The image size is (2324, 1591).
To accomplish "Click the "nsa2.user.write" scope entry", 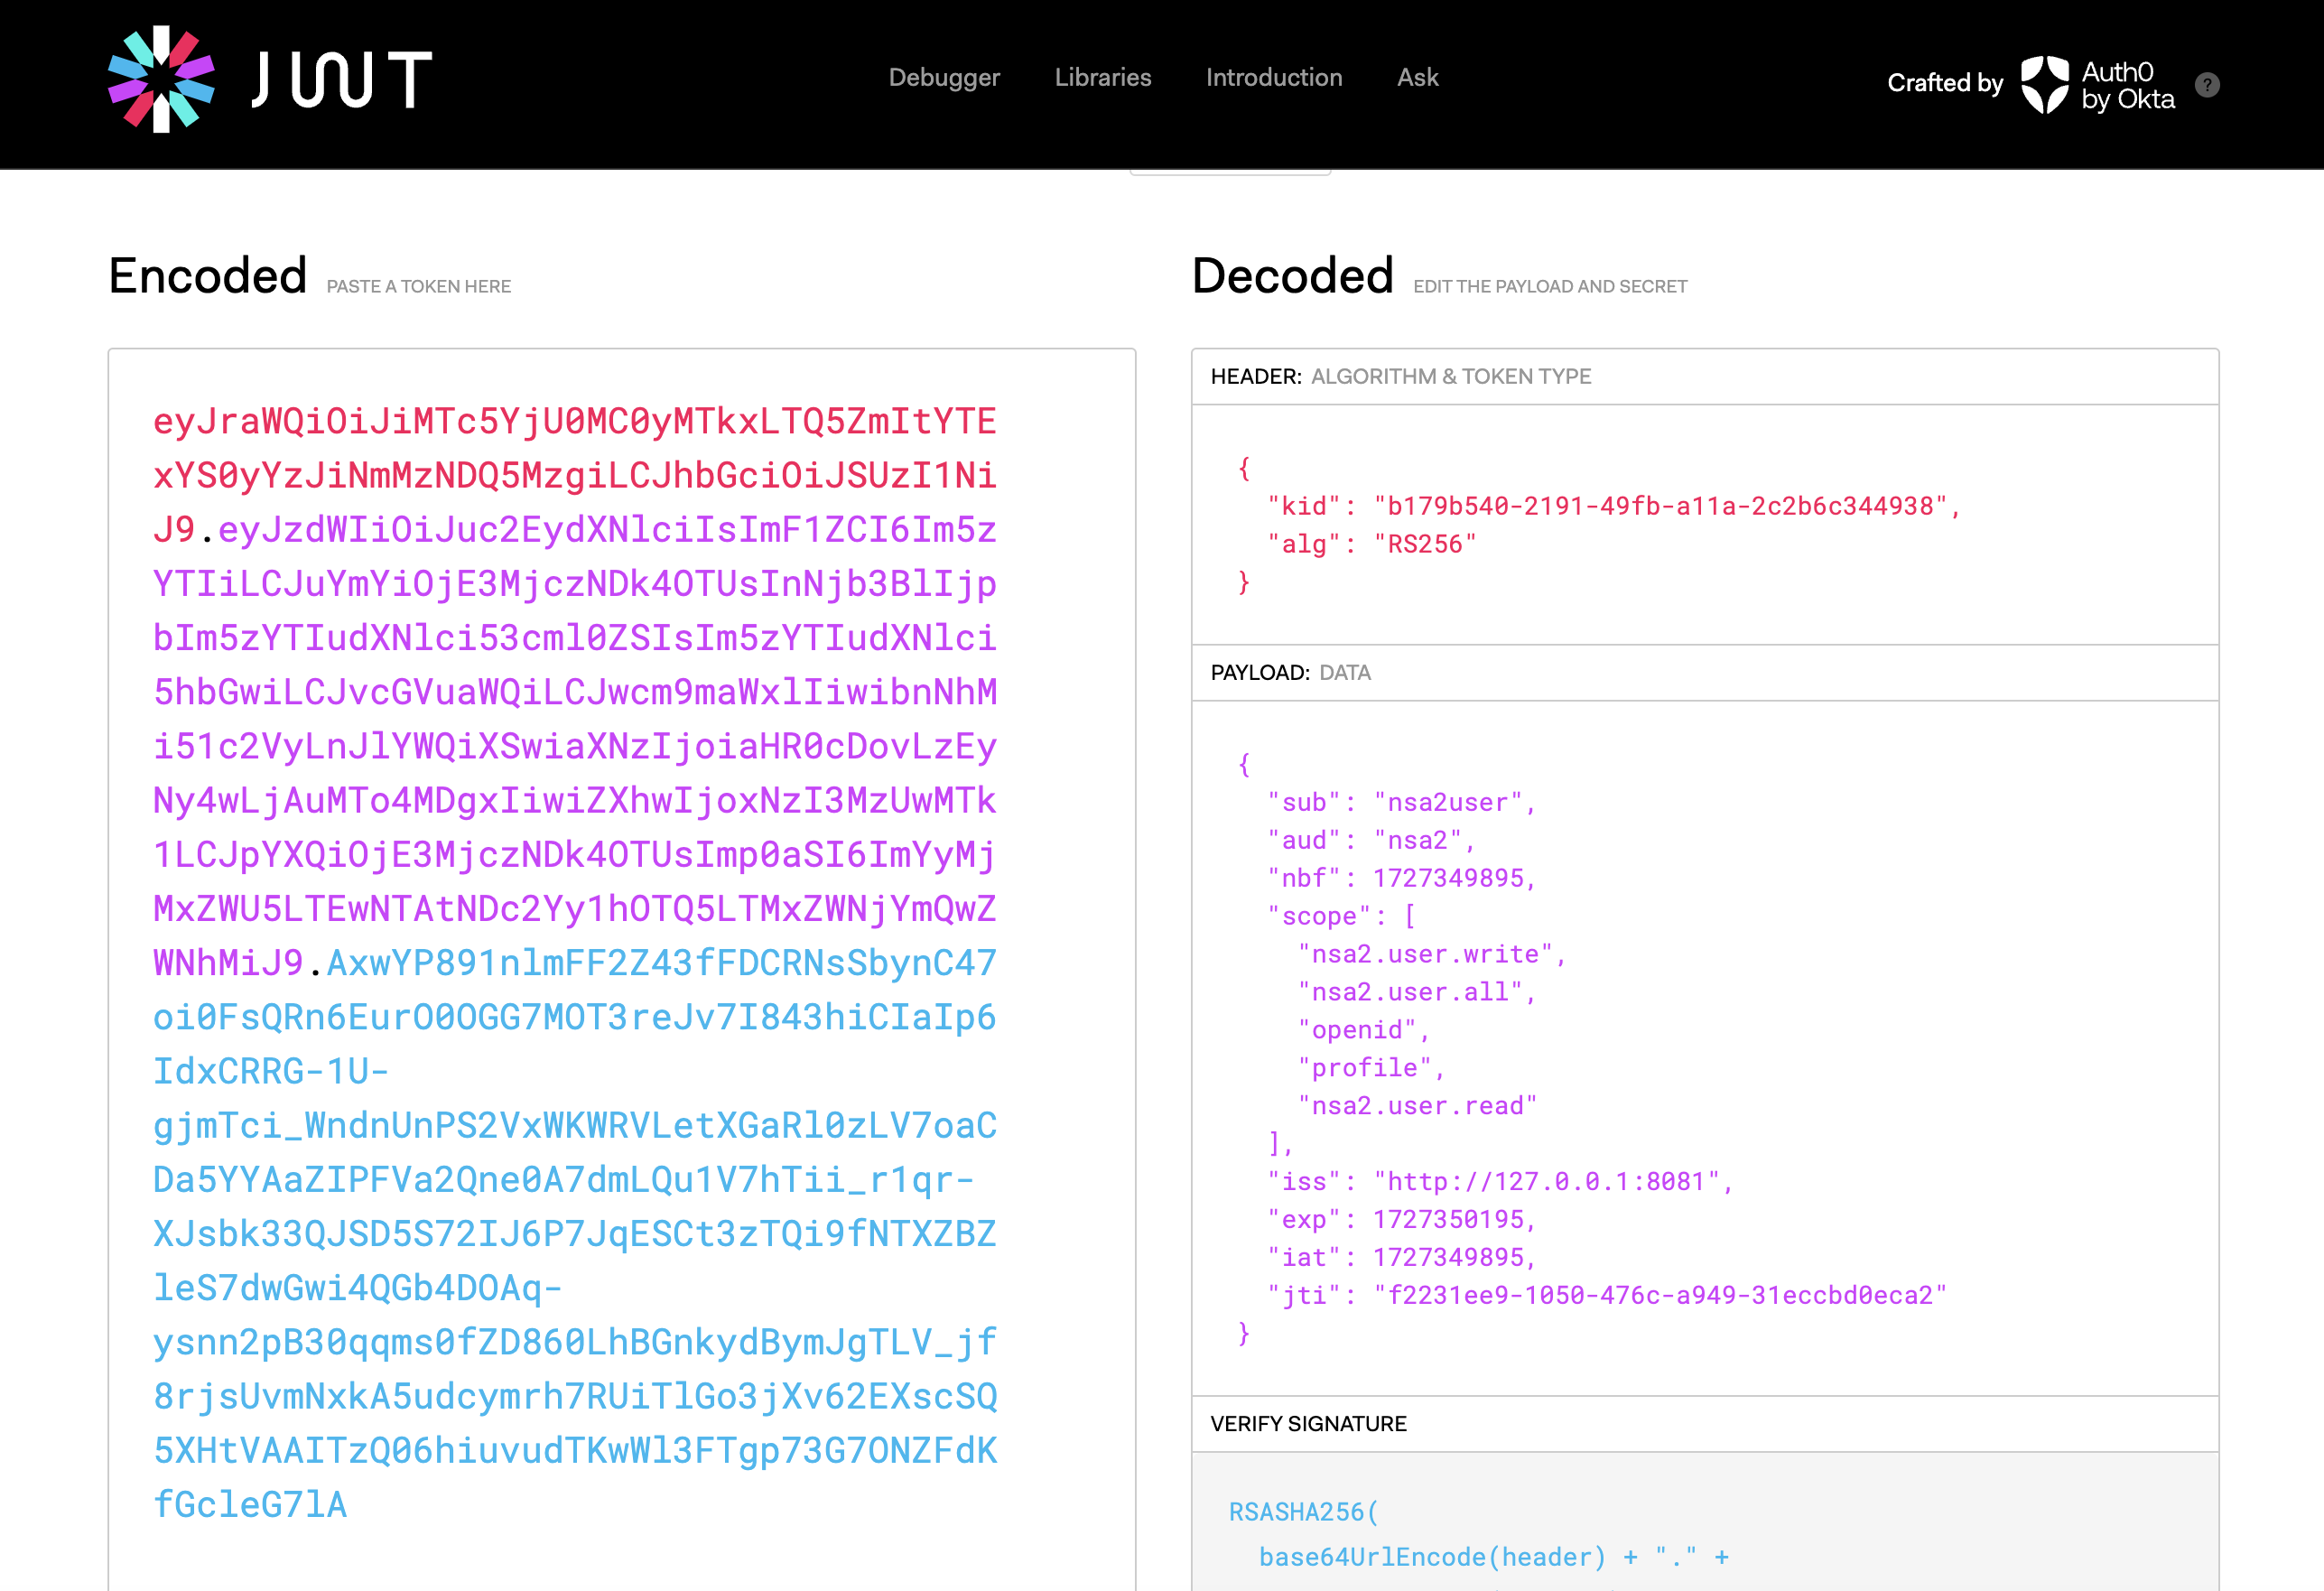I will point(1431,954).
